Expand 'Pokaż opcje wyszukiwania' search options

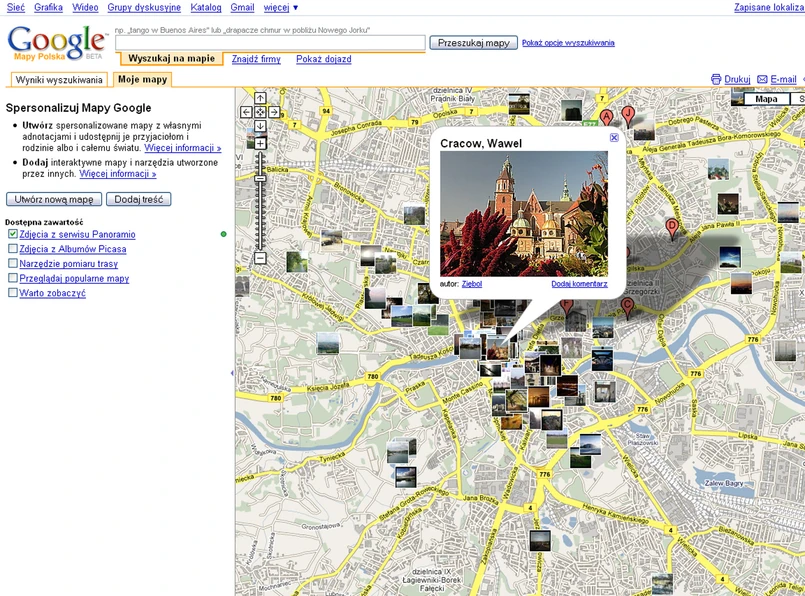(568, 43)
